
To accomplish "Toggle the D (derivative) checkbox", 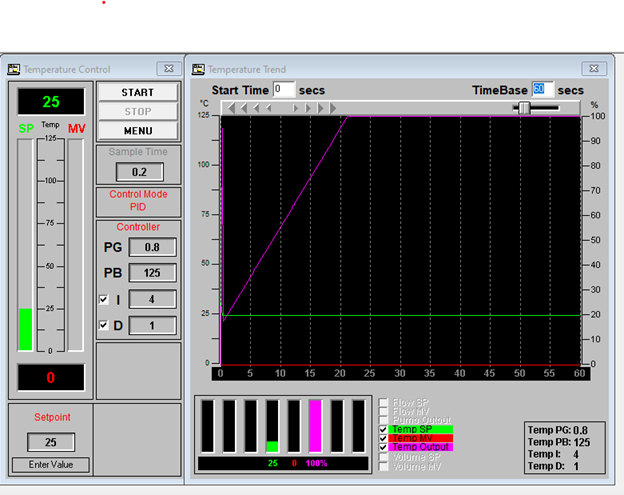I will [103, 325].
